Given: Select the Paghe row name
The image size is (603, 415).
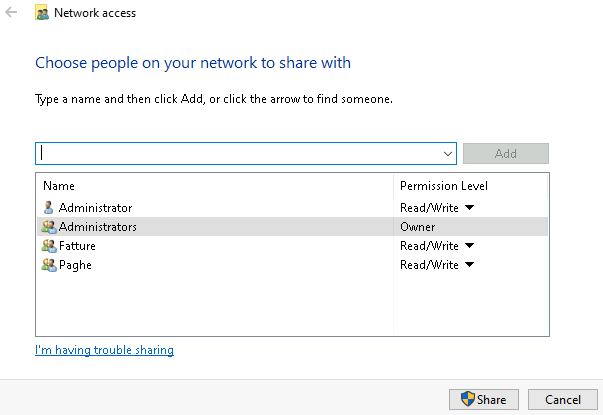Looking at the screenshot, I should pyautogui.click(x=75, y=265).
